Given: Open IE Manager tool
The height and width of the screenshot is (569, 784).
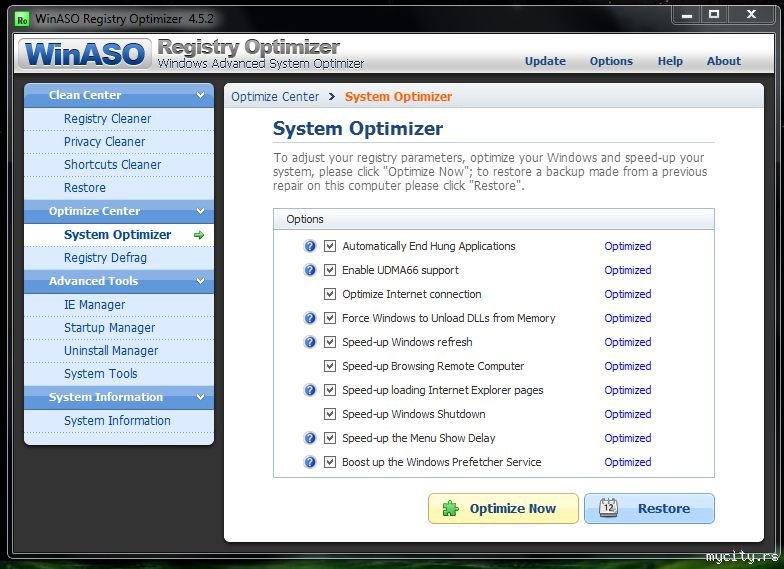Looking at the screenshot, I should [x=119, y=305].
